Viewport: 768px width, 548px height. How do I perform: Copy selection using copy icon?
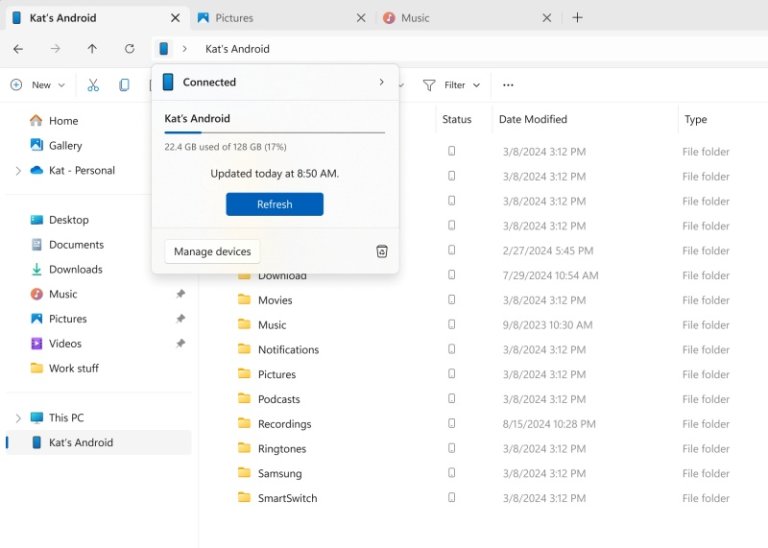tap(124, 85)
